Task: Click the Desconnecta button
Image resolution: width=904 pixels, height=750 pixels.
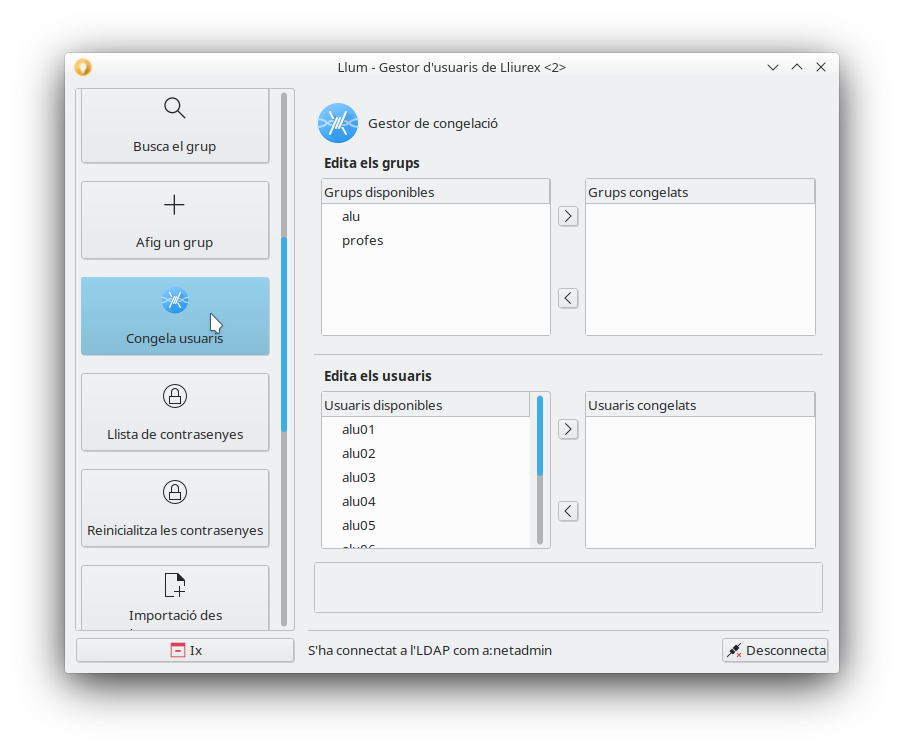Action: (x=775, y=650)
